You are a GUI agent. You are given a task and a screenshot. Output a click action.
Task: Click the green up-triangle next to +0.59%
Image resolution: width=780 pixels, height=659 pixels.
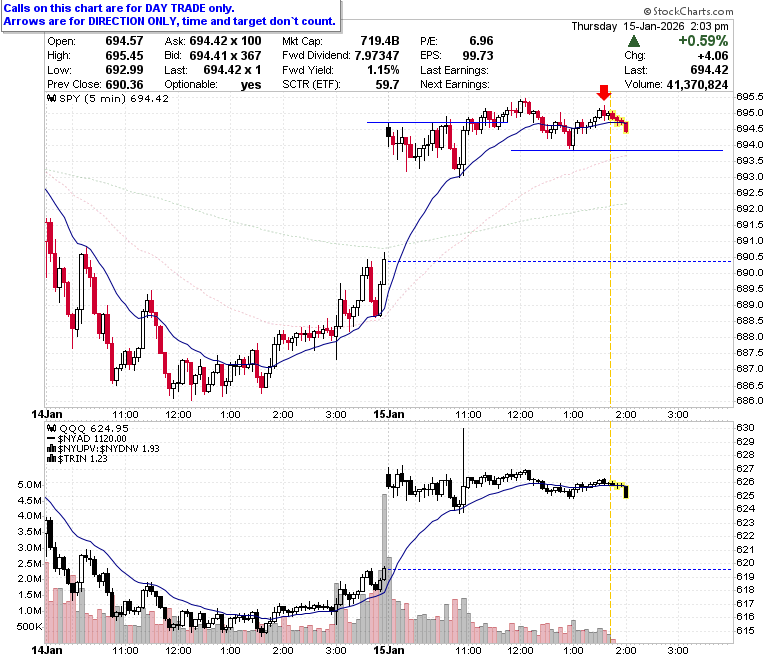634,41
